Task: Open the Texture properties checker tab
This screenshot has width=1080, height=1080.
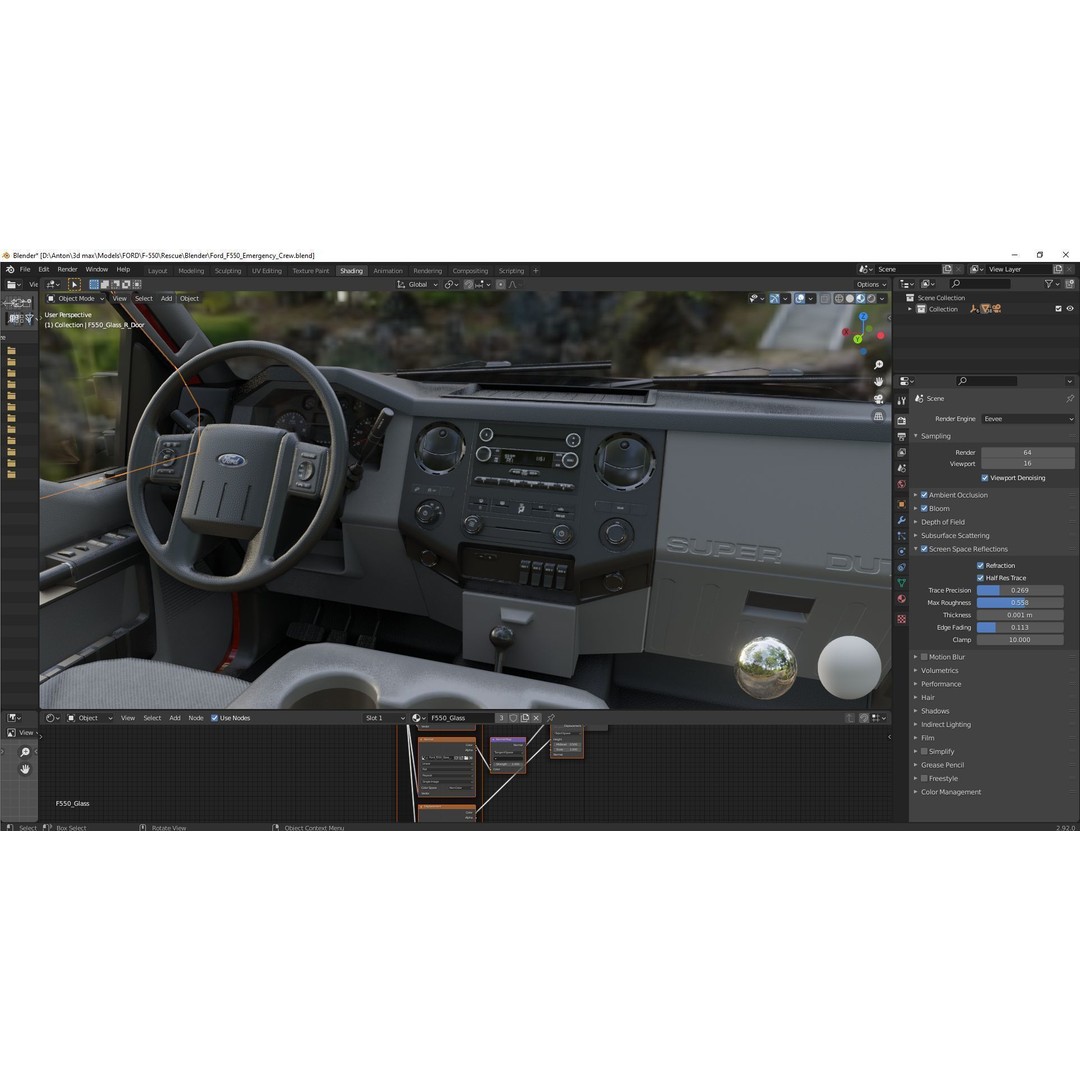Action: pyautogui.click(x=901, y=619)
